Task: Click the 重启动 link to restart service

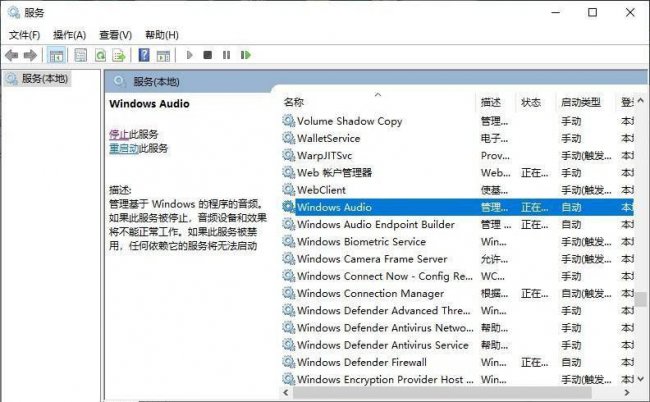Action: pyautogui.click(x=124, y=148)
